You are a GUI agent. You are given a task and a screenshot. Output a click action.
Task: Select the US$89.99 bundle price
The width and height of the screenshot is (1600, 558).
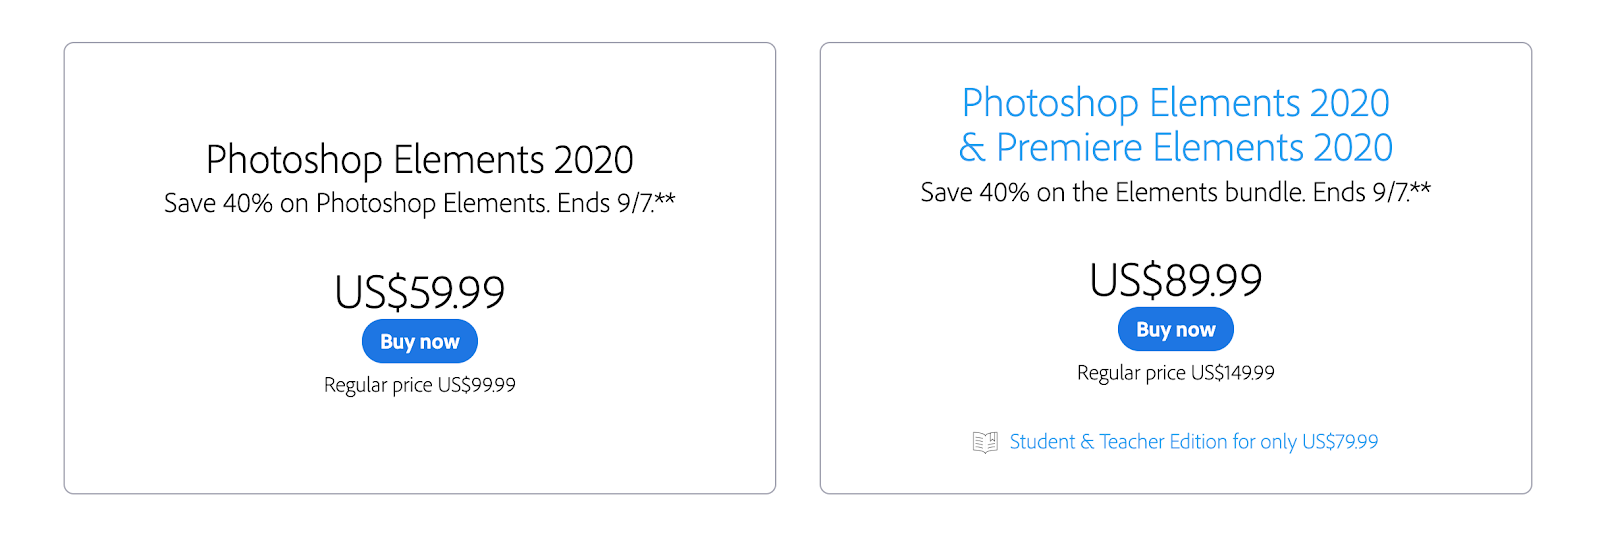tap(1175, 280)
